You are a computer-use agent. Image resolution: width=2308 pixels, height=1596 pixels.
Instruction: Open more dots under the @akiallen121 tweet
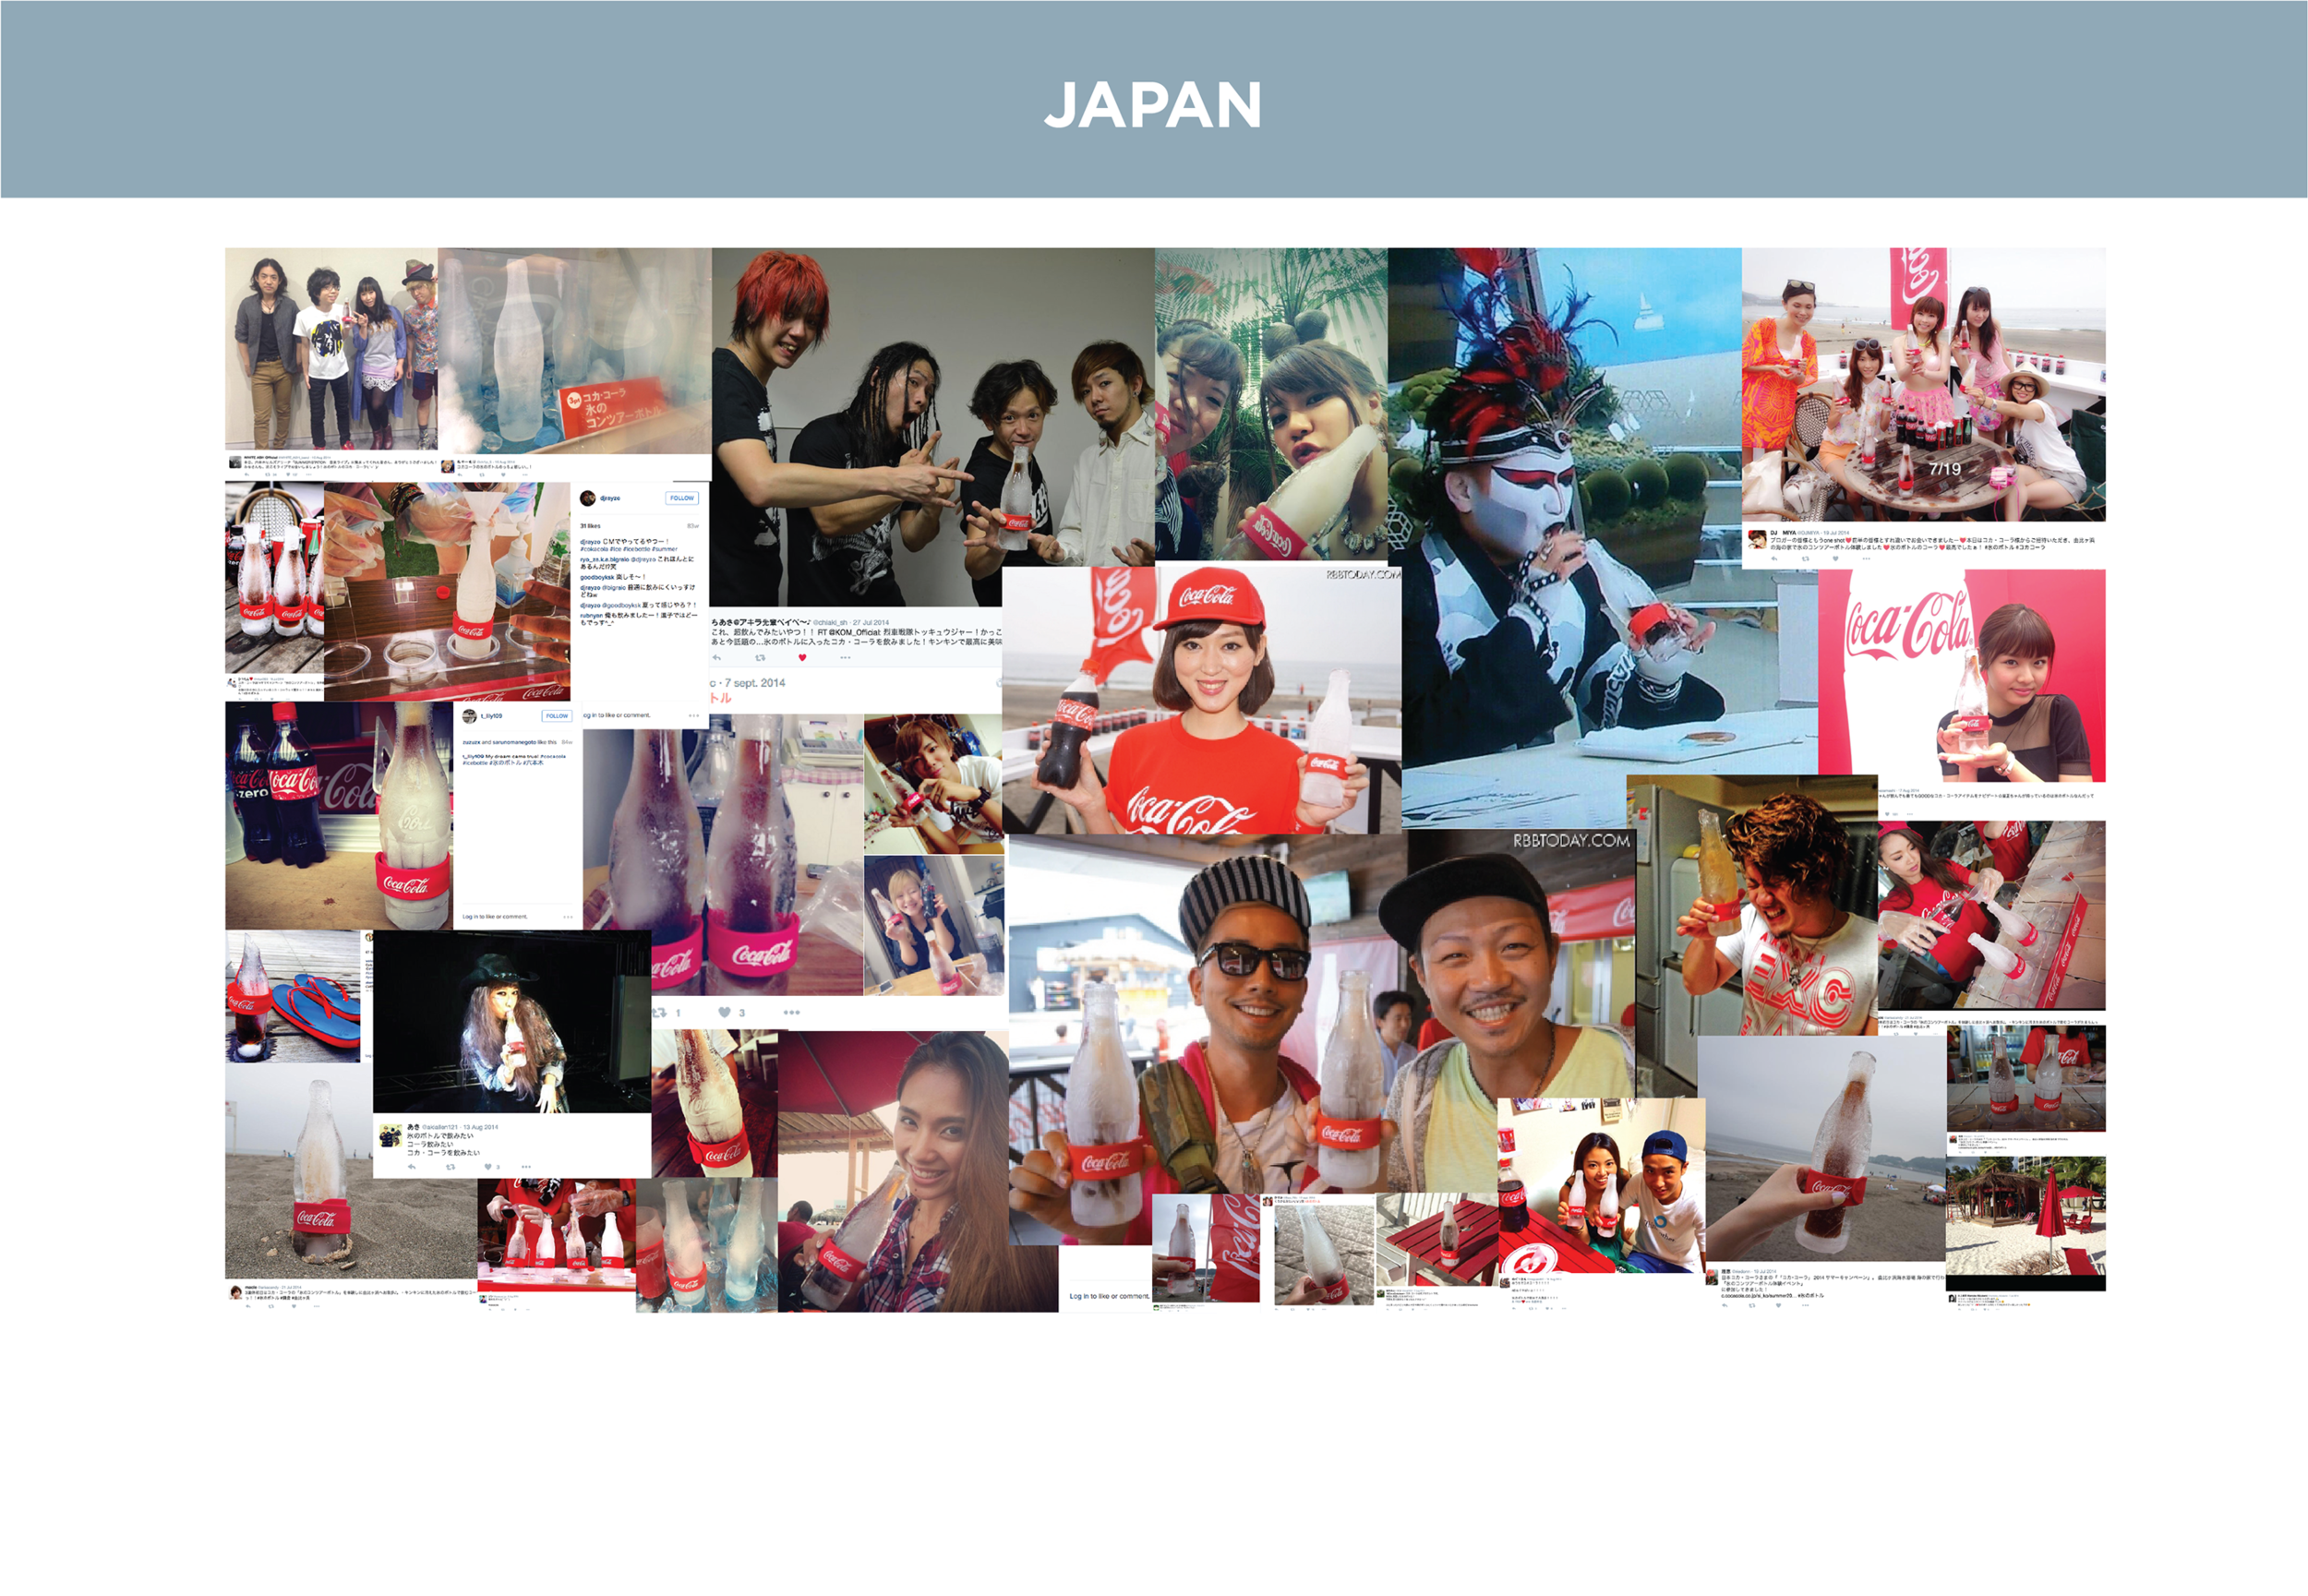[526, 1166]
